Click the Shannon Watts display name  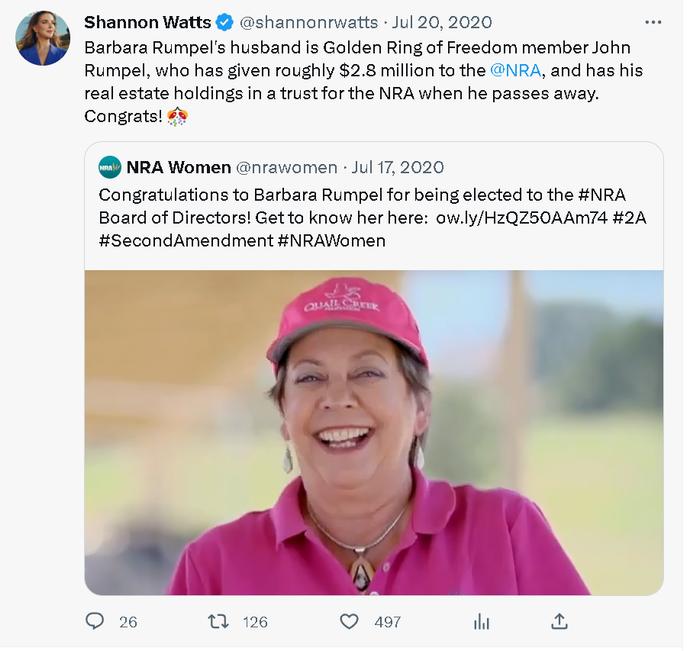148,22
